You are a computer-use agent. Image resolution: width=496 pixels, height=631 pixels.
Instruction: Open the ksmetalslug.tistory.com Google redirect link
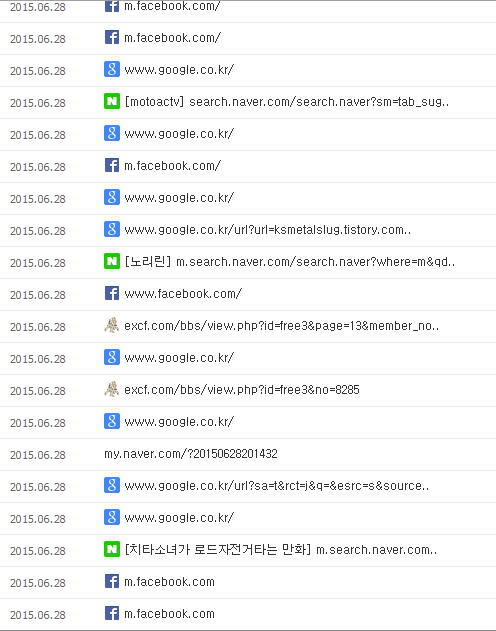pos(268,230)
